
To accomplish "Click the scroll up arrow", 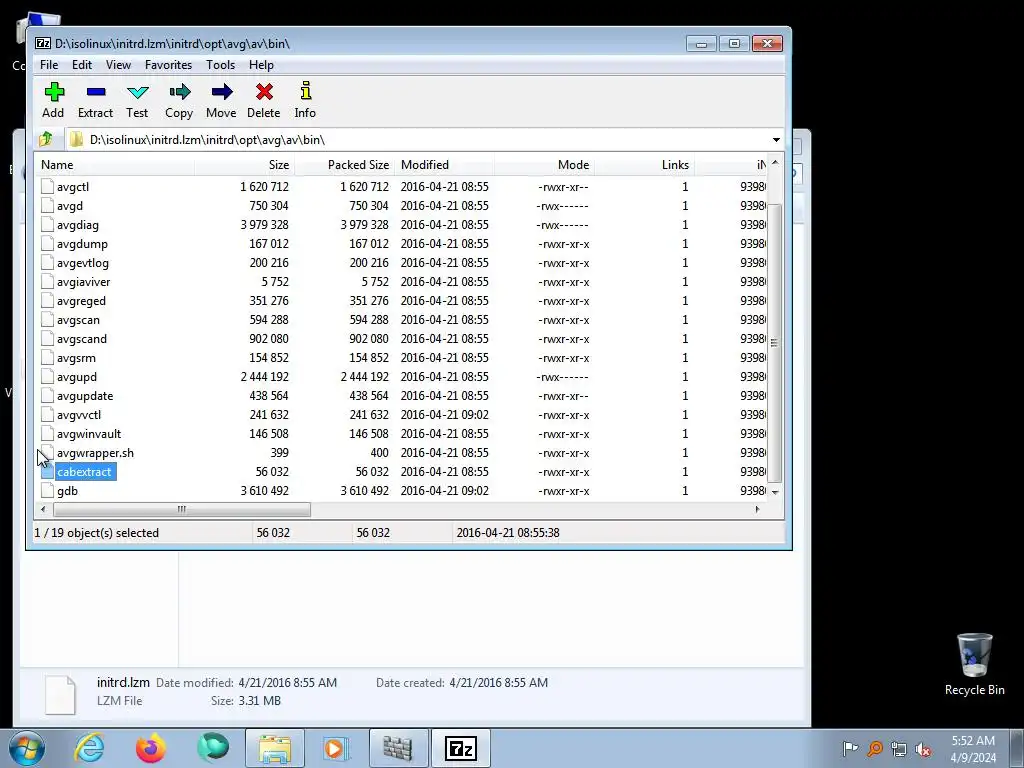I will pyautogui.click(x=775, y=163).
